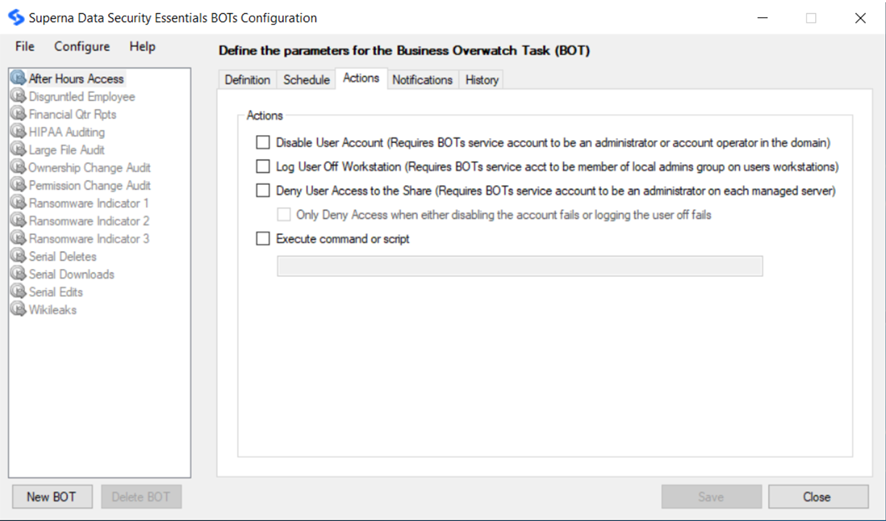Select Serial Edits list entry
886x521 pixels.
(56, 292)
